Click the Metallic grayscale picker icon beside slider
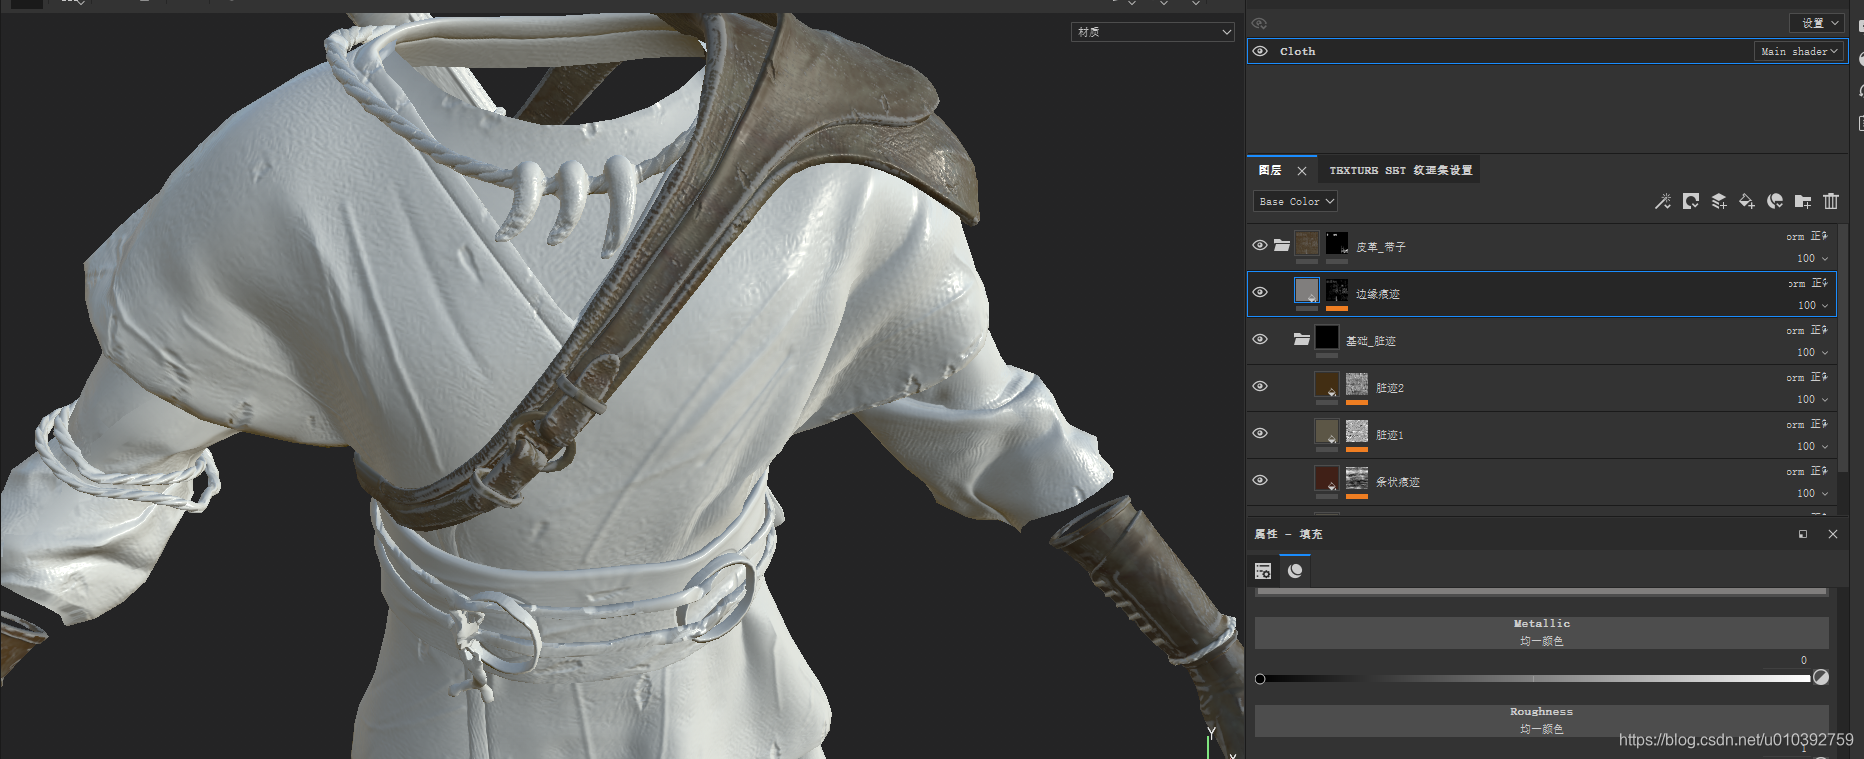The width and height of the screenshot is (1864, 759). pos(1821,677)
